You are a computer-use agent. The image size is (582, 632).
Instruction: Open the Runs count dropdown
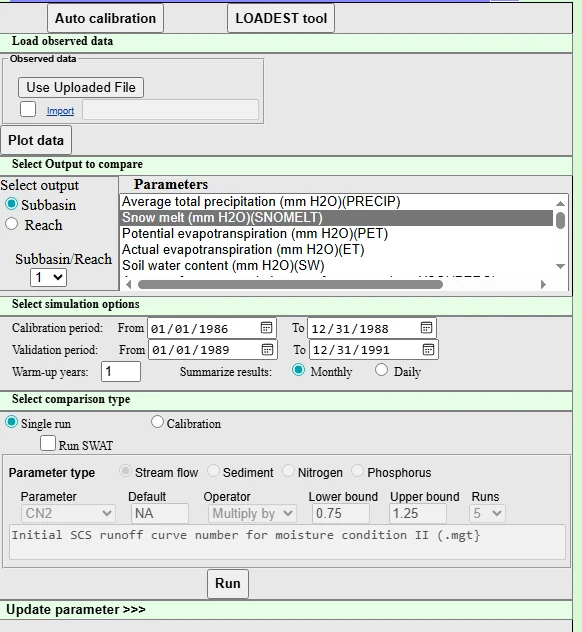point(487,514)
